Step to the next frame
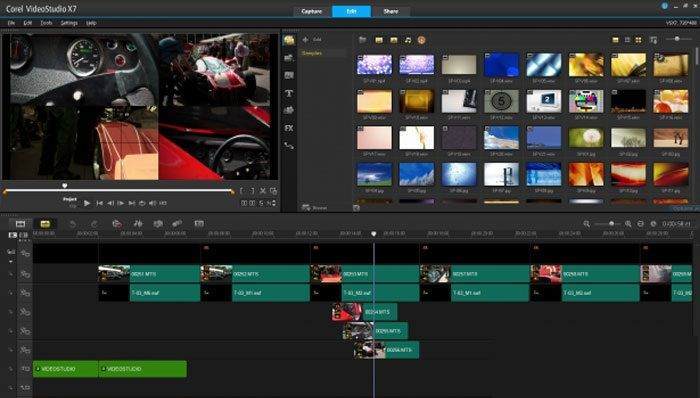The image size is (700, 398). click(121, 203)
